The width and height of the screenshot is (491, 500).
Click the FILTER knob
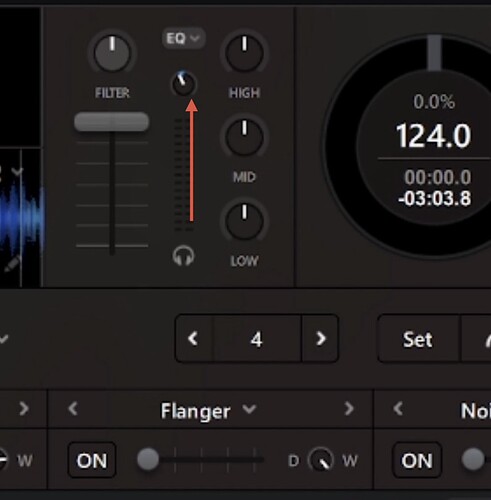coord(112,53)
